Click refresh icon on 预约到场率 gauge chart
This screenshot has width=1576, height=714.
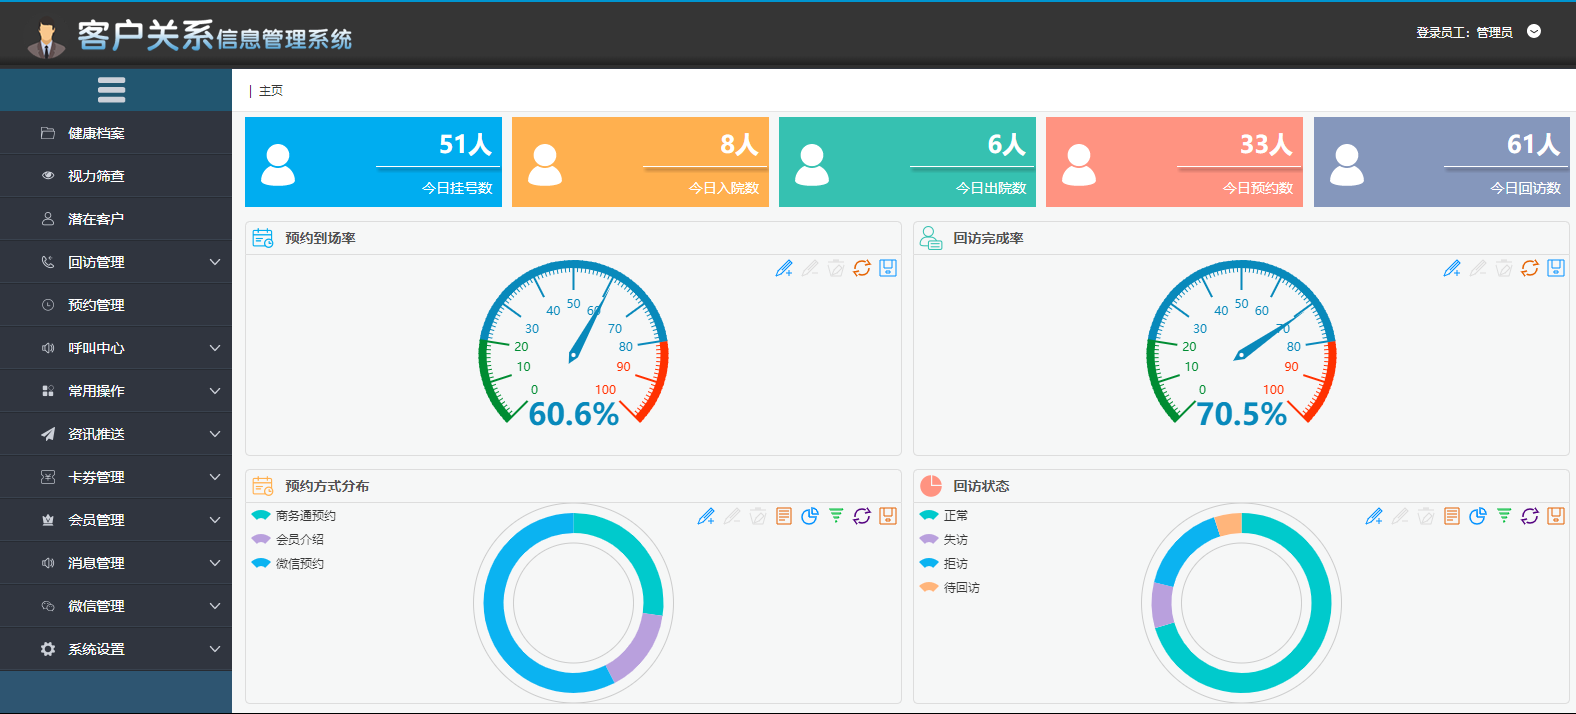click(x=862, y=268)
